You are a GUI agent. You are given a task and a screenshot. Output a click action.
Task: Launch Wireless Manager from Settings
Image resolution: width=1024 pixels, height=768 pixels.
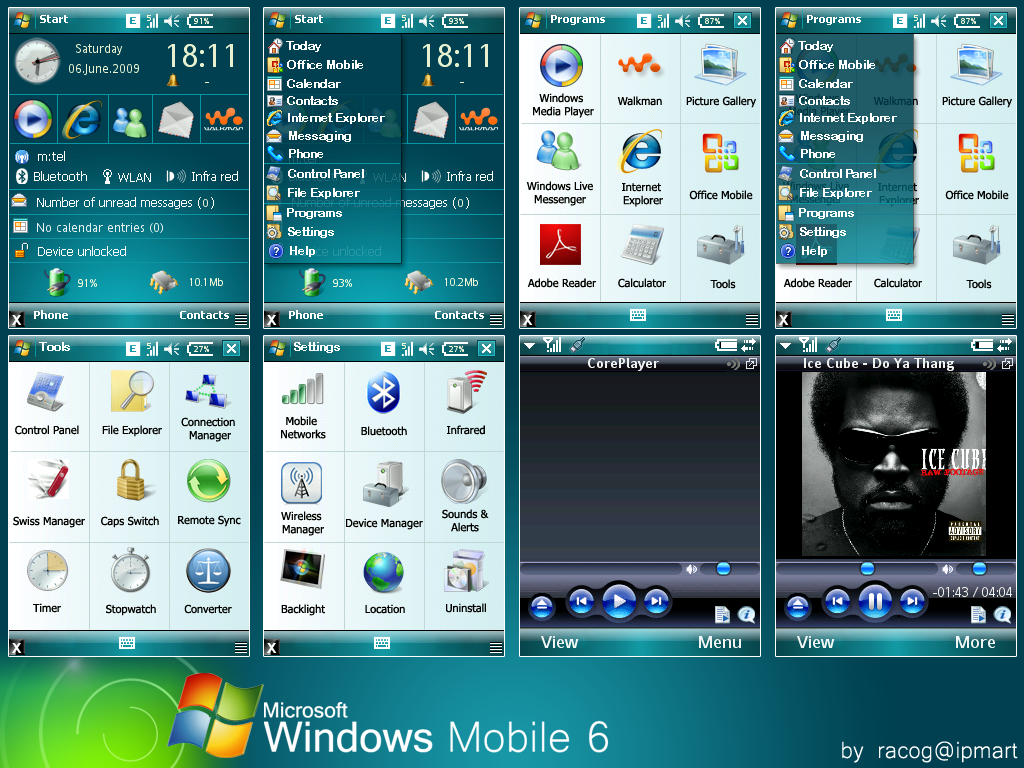[302, 498]
